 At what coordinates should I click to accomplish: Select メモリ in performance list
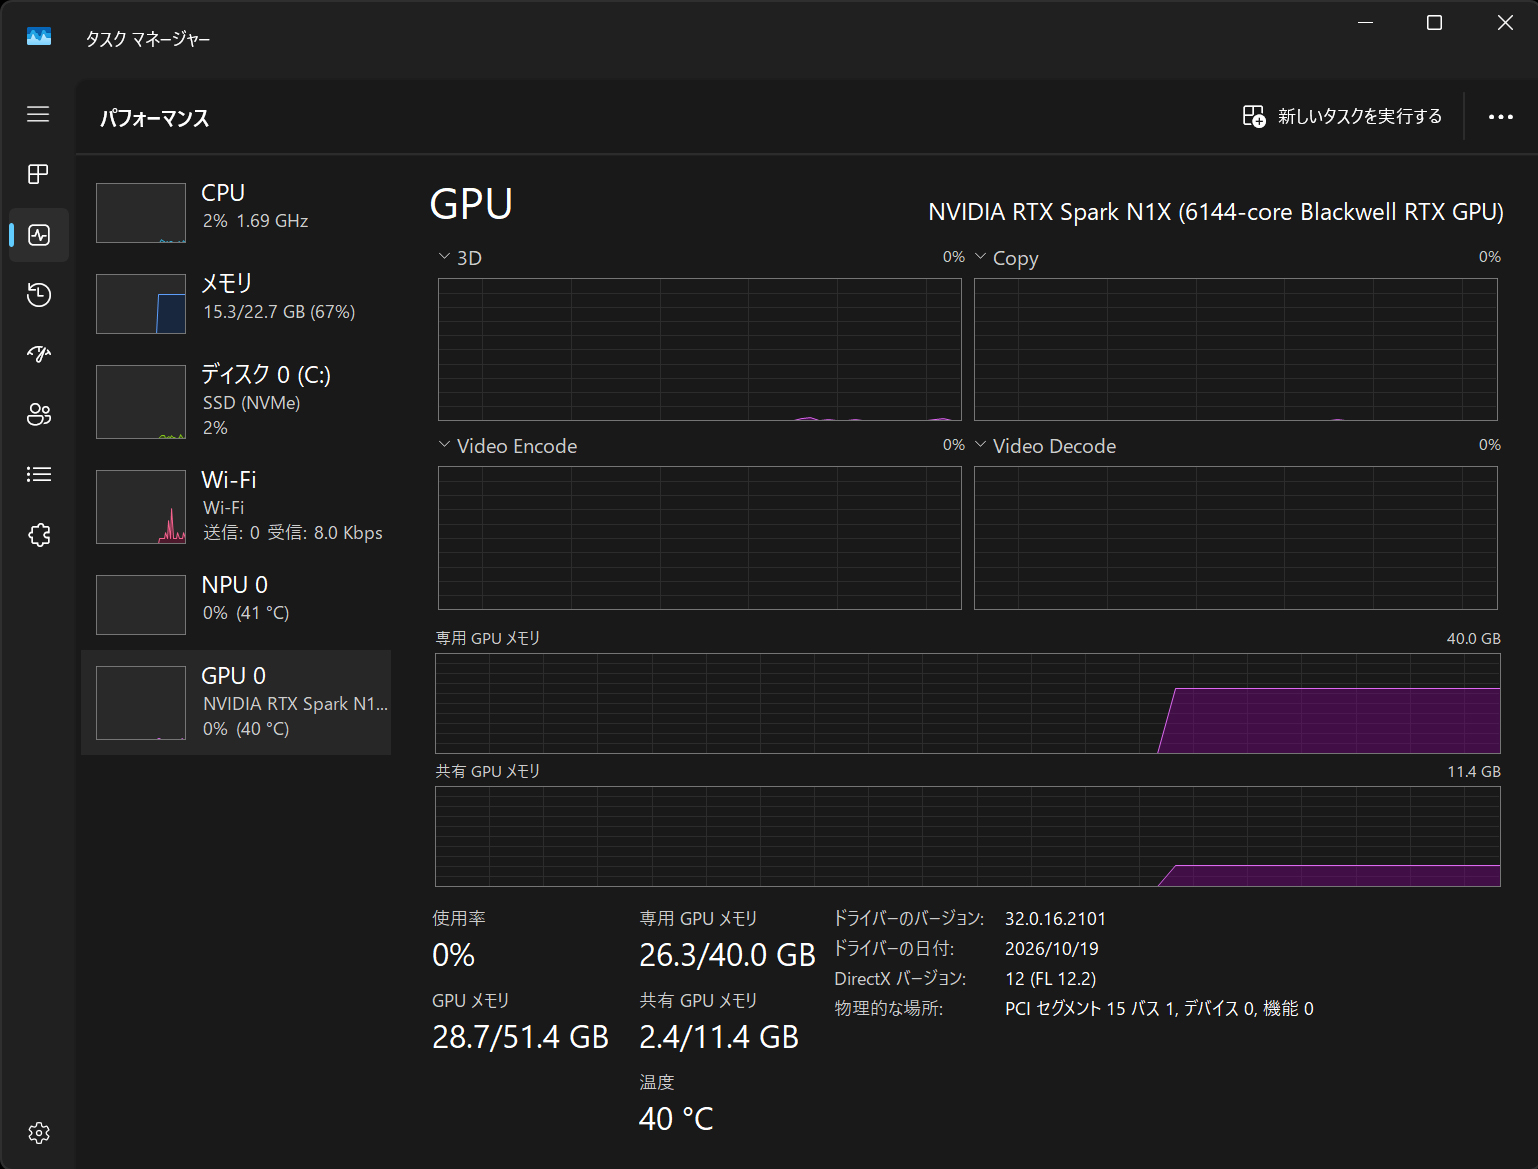click(236, 303)
